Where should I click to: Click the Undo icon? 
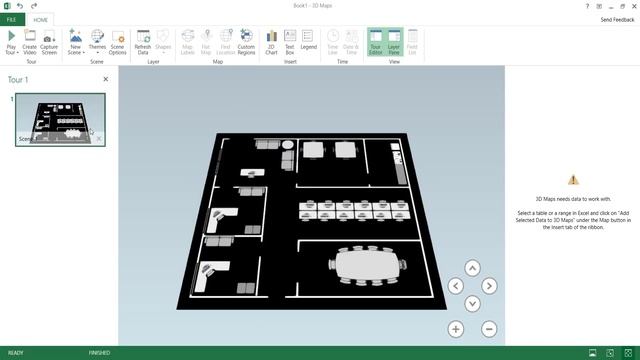20,6
